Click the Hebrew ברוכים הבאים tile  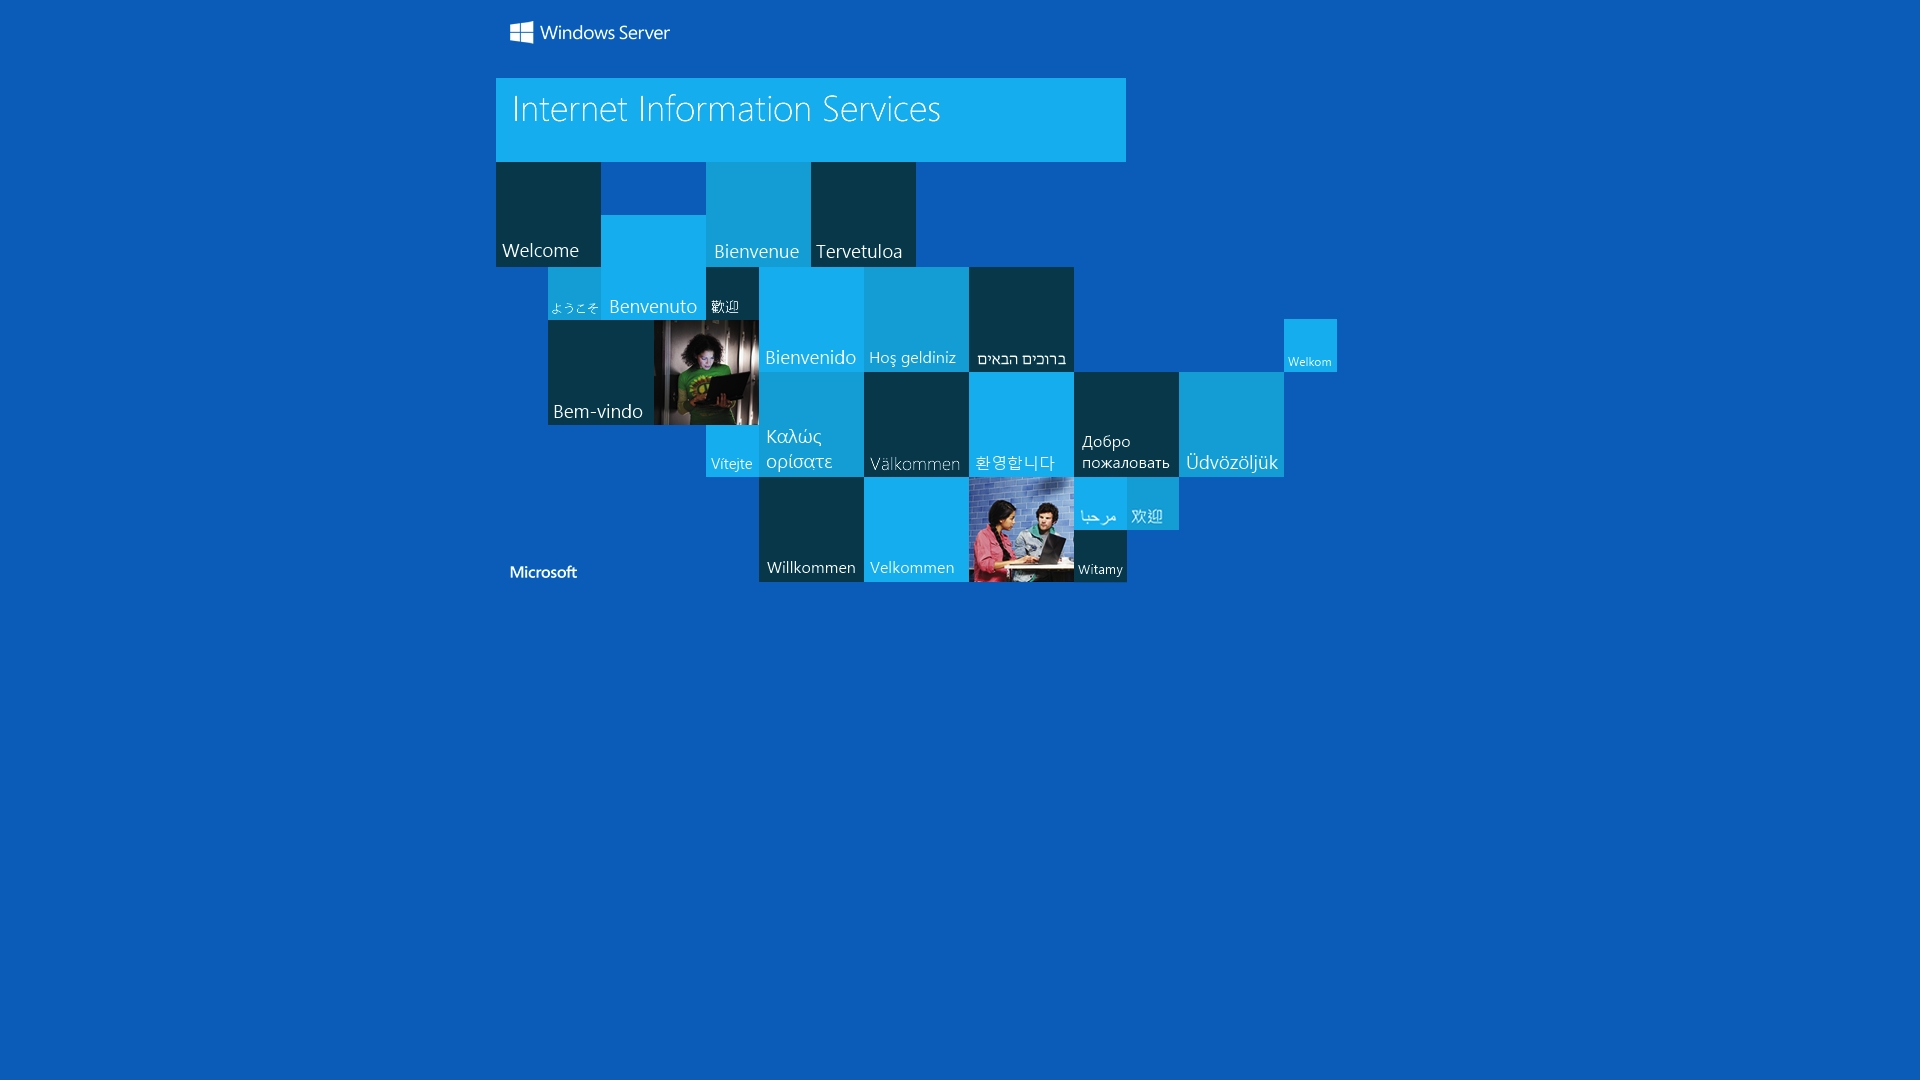click(x=1021, y=318)
